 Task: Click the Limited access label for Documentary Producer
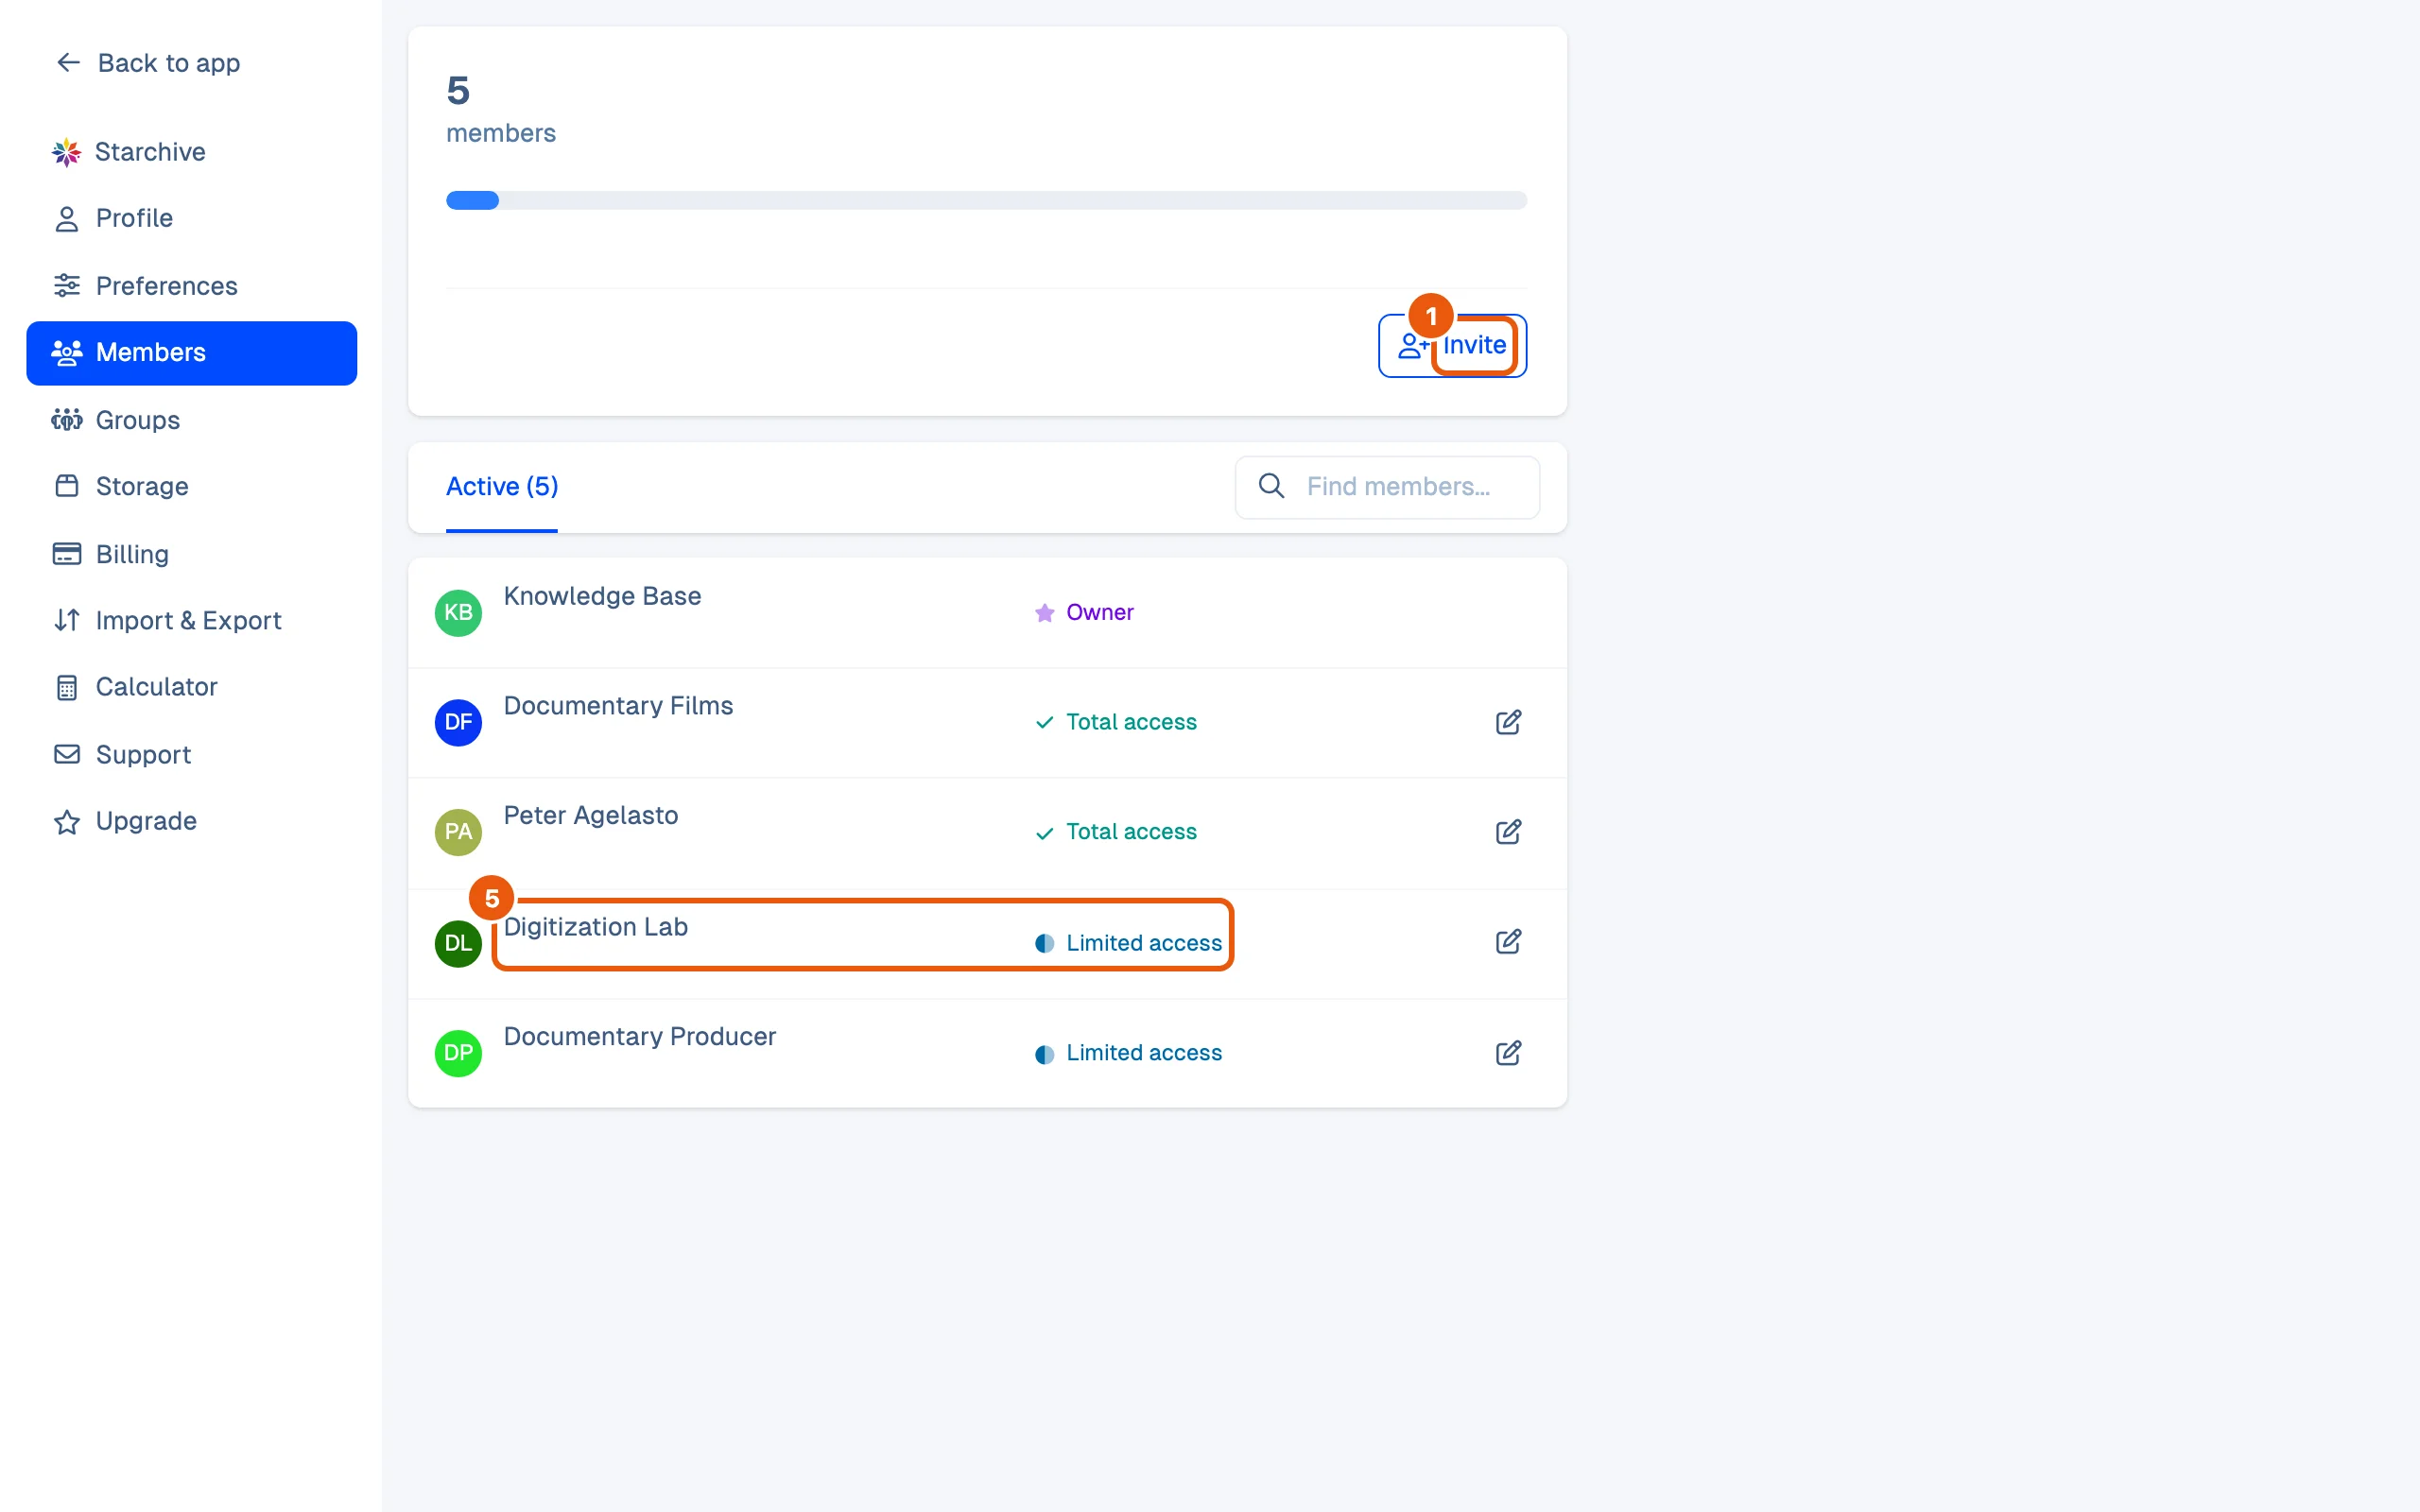pos(1144,1053)
